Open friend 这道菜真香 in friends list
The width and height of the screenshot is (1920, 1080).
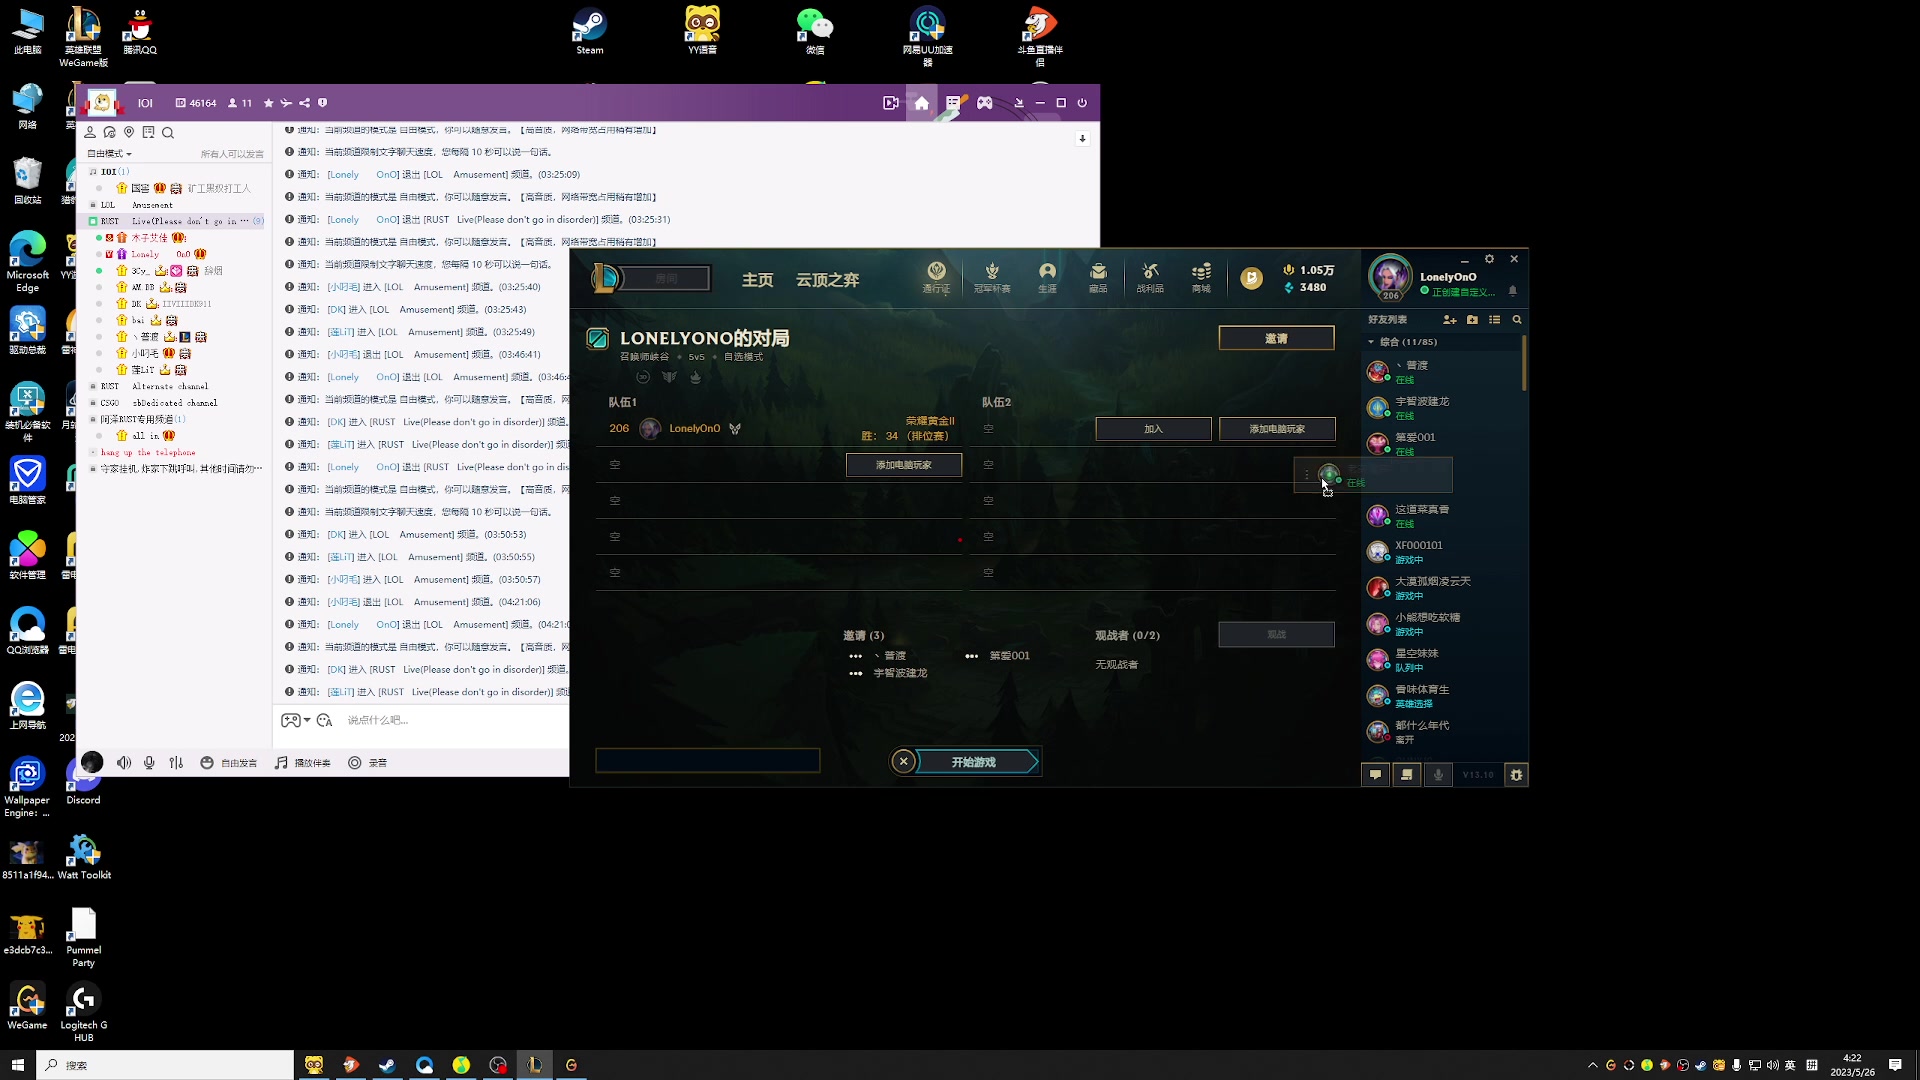pos(1441,515)
